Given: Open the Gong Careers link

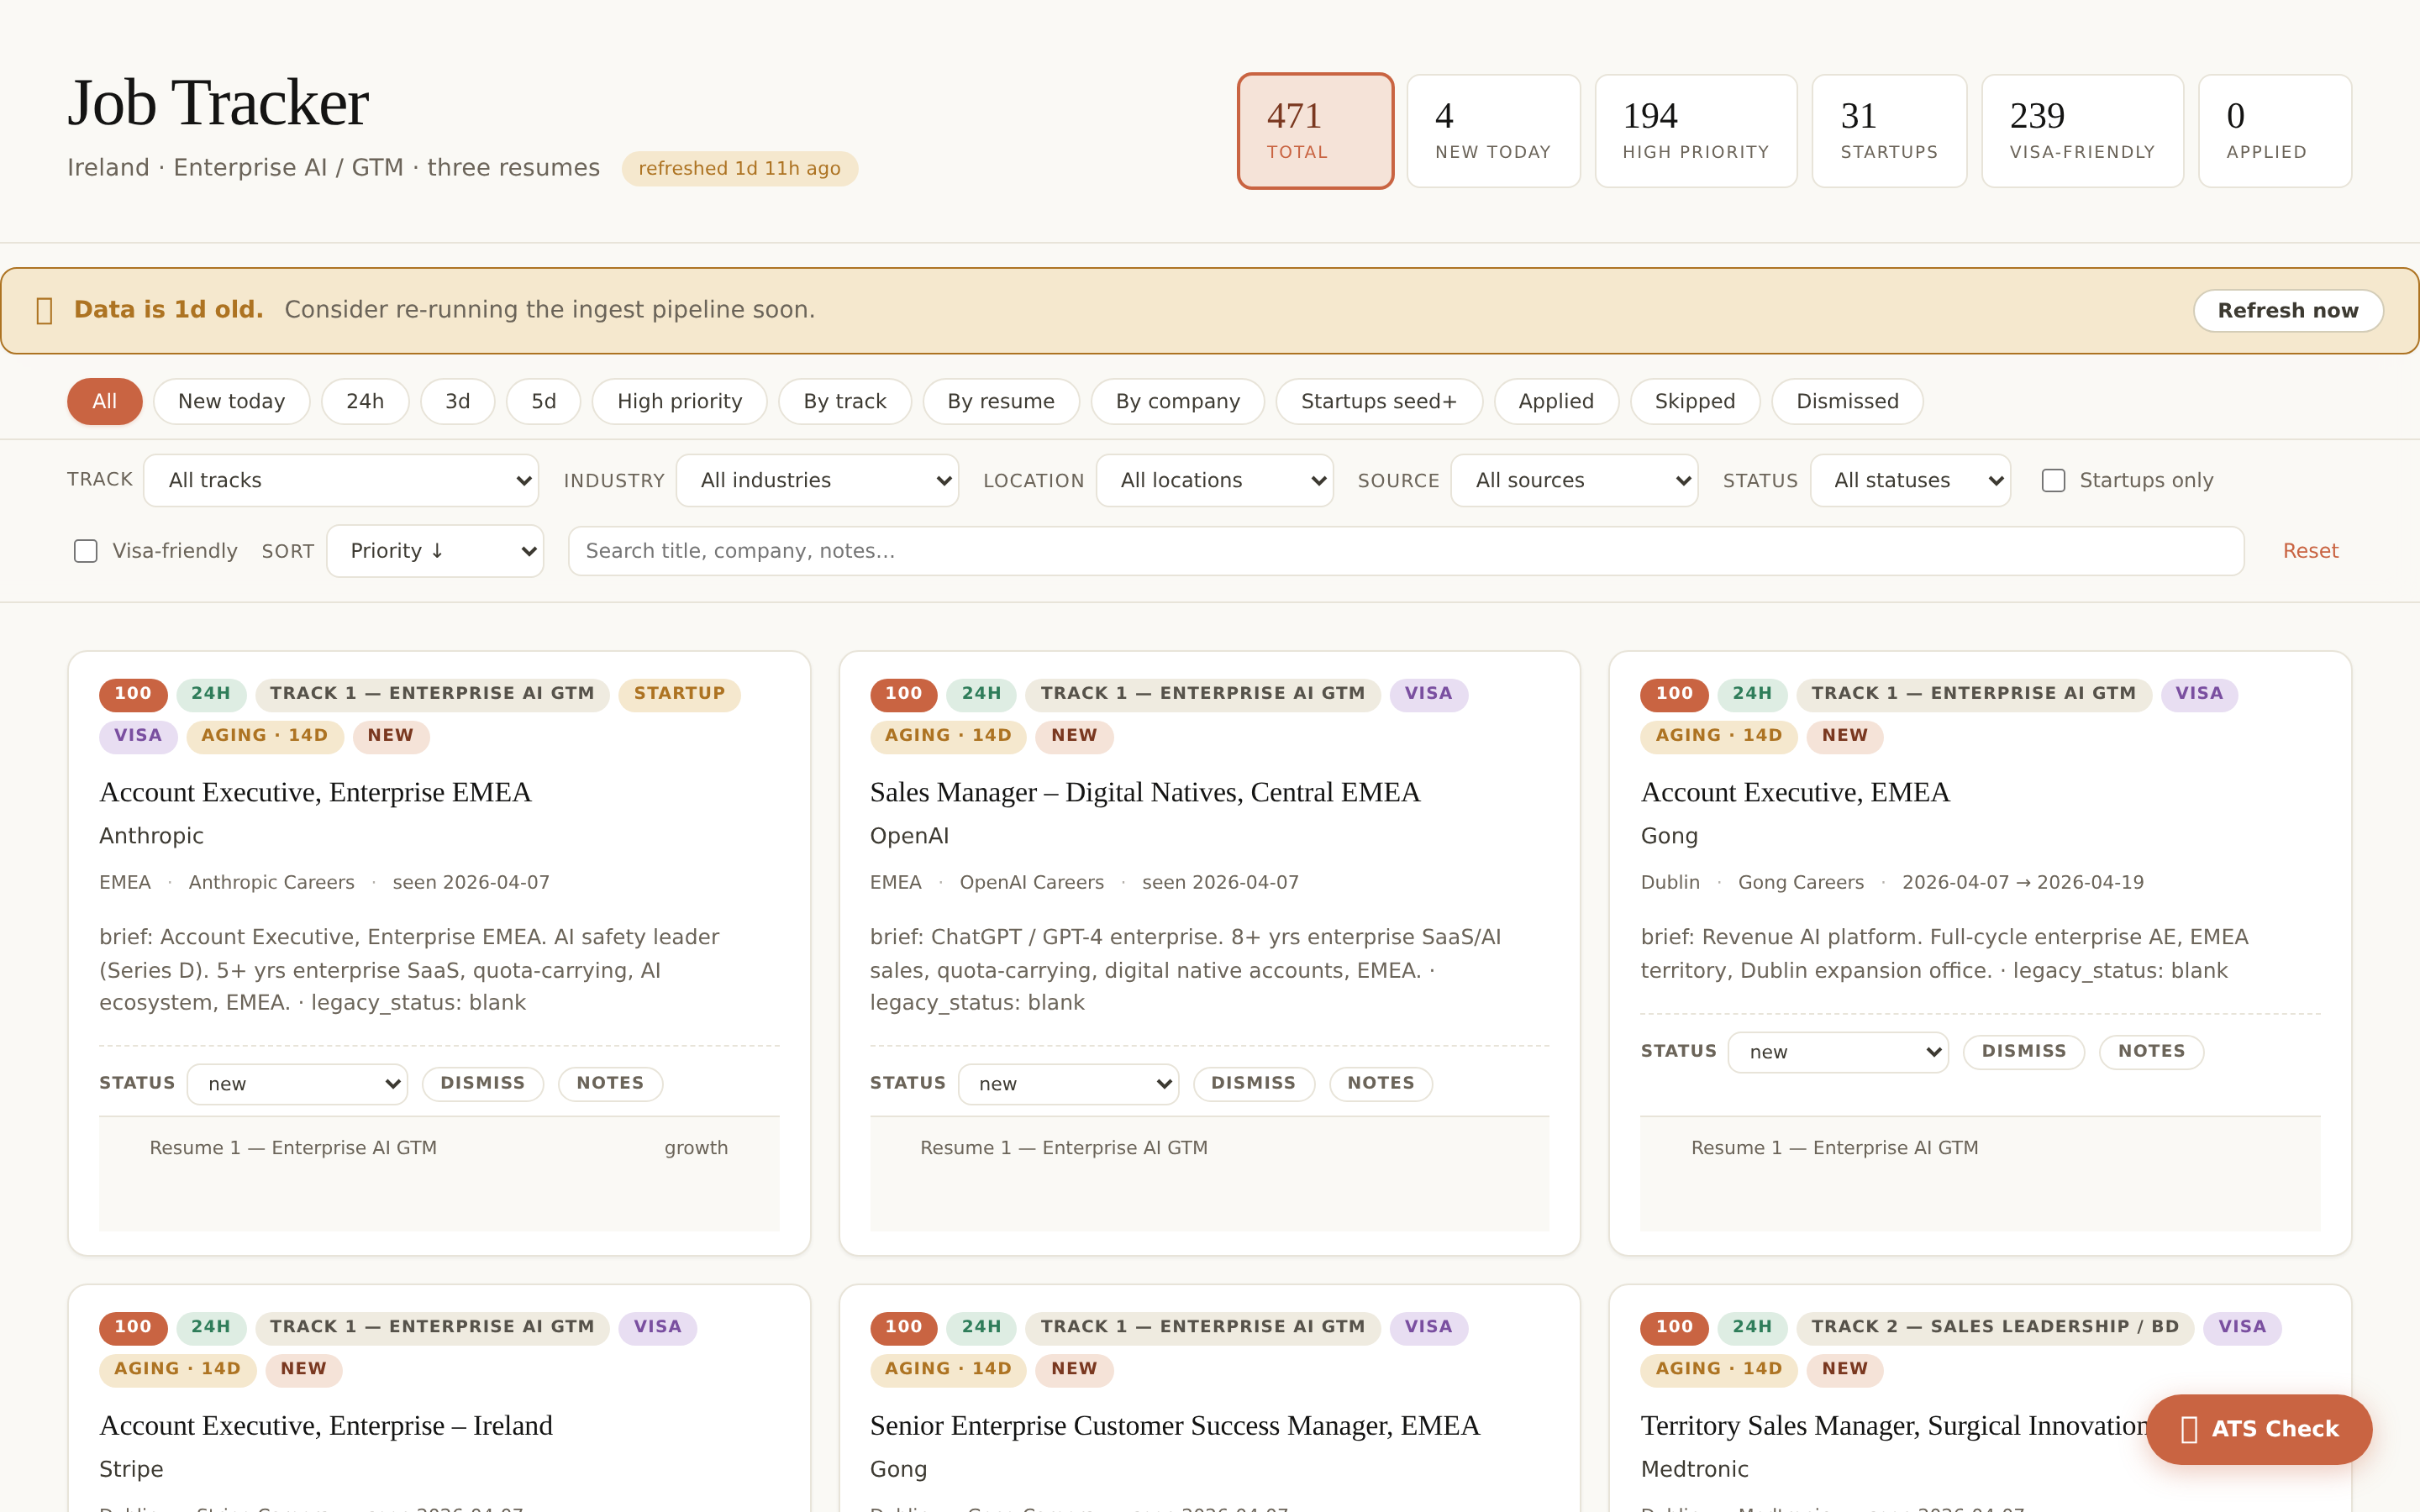Looking at the screenshot, I should 1799,881.
